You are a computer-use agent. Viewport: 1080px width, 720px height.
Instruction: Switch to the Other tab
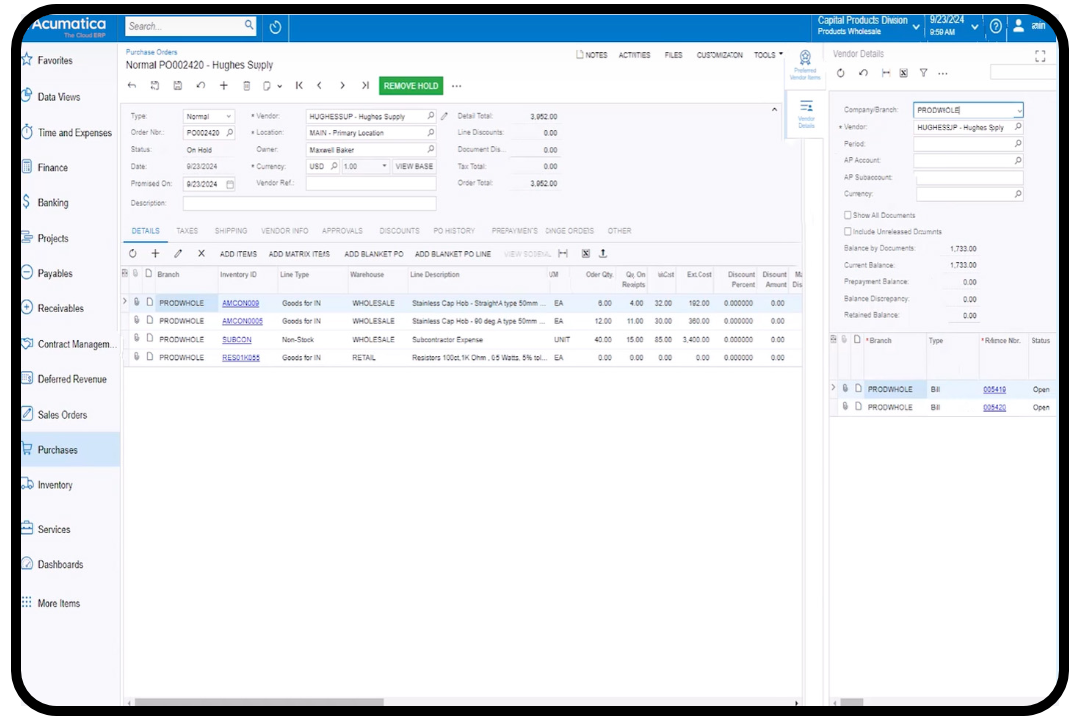[x=619, y=232]
